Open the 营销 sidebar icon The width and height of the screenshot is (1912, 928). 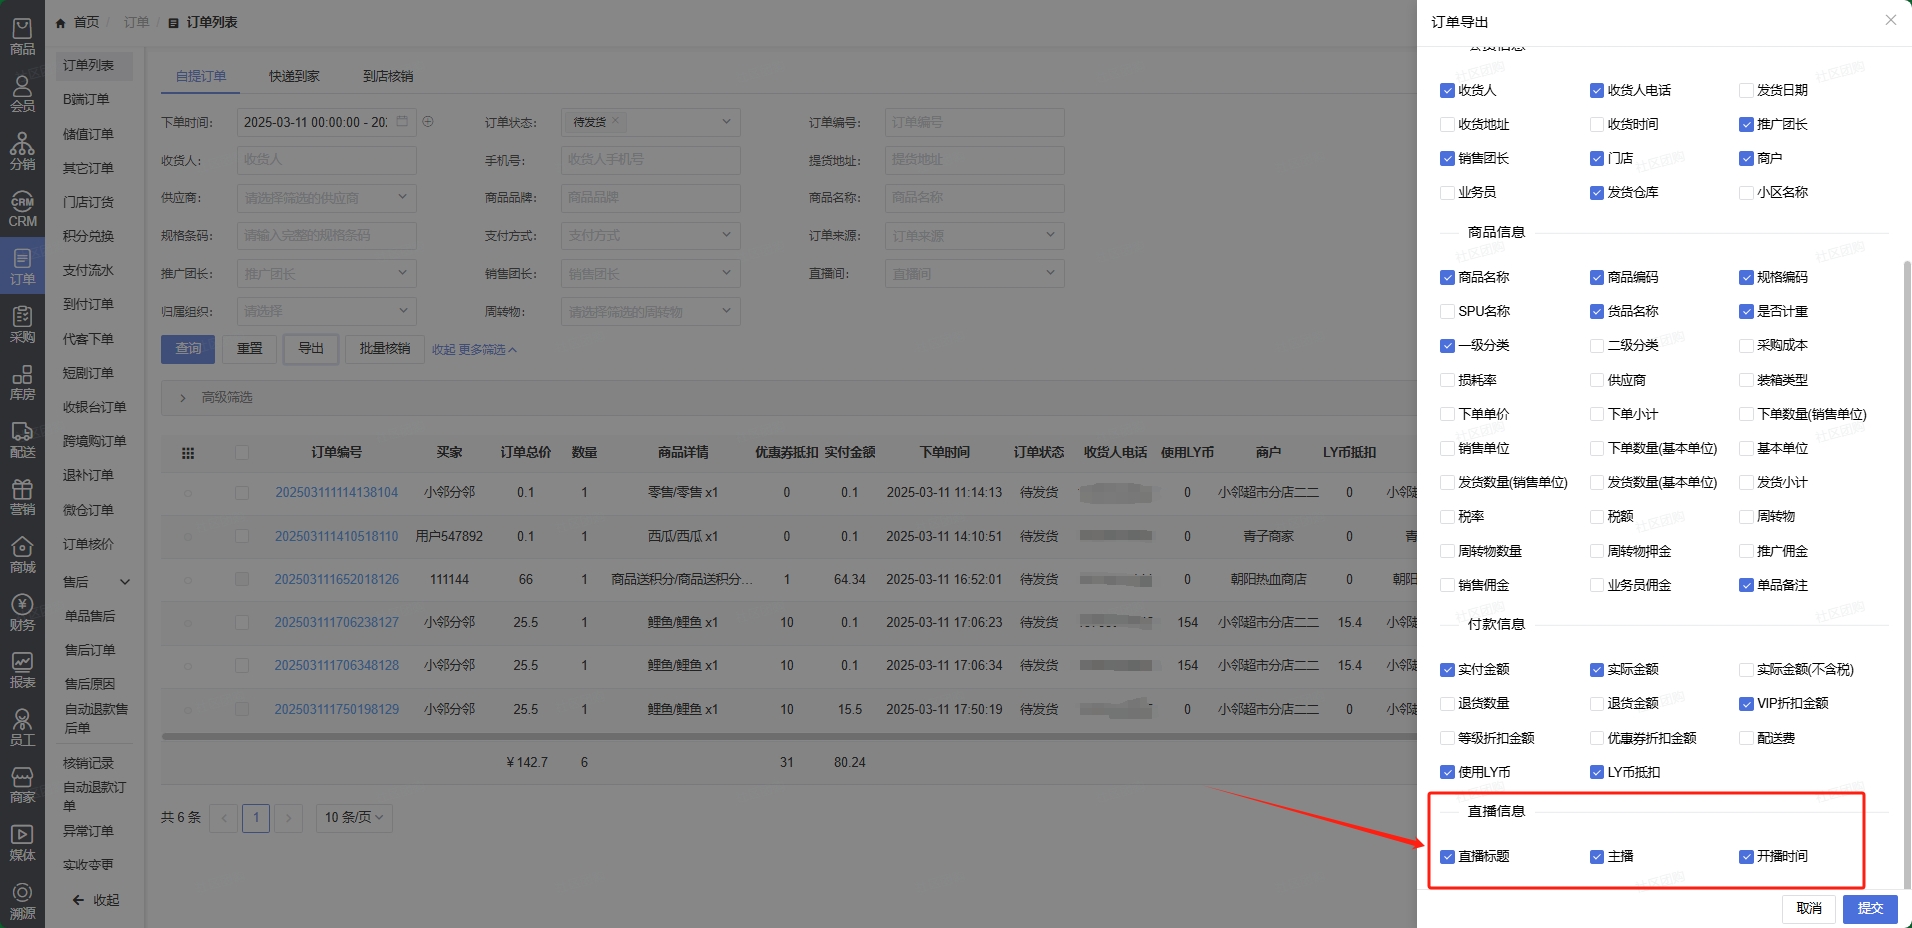coord(22,497)
